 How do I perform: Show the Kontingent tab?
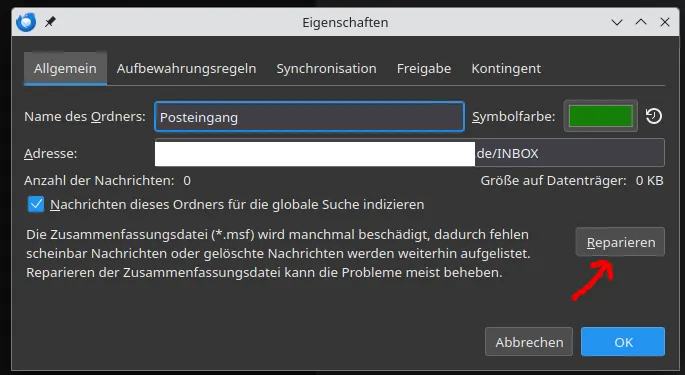(506, 69)
